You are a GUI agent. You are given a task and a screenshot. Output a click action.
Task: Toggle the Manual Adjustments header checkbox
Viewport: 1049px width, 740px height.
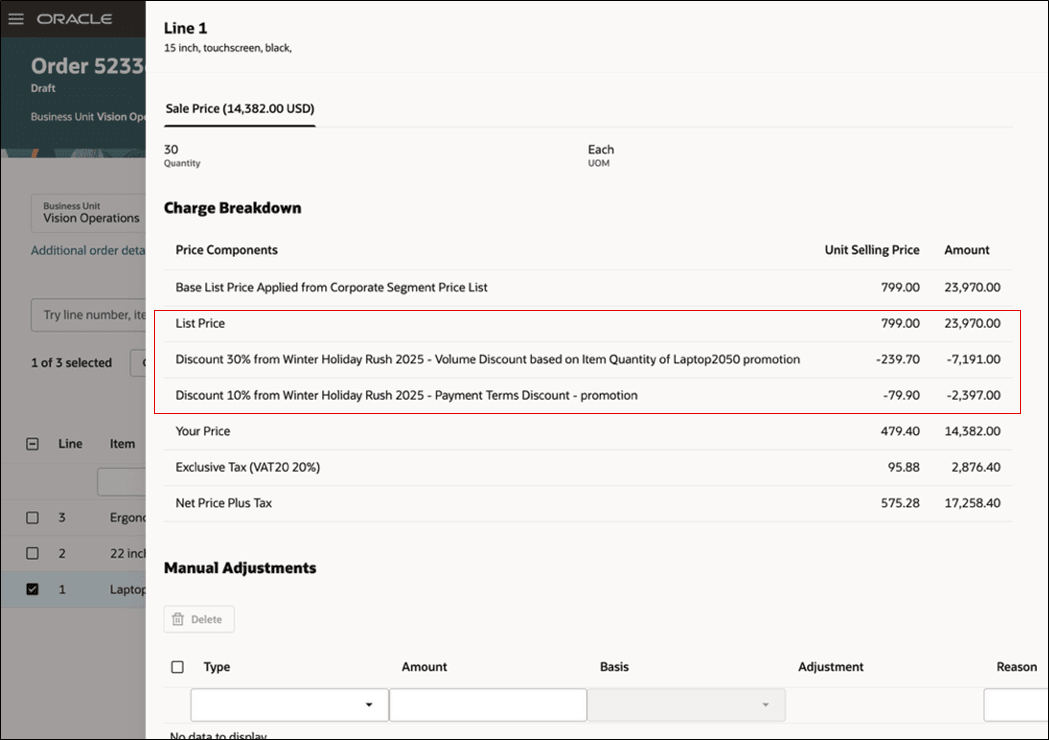(x=176, y=667)
